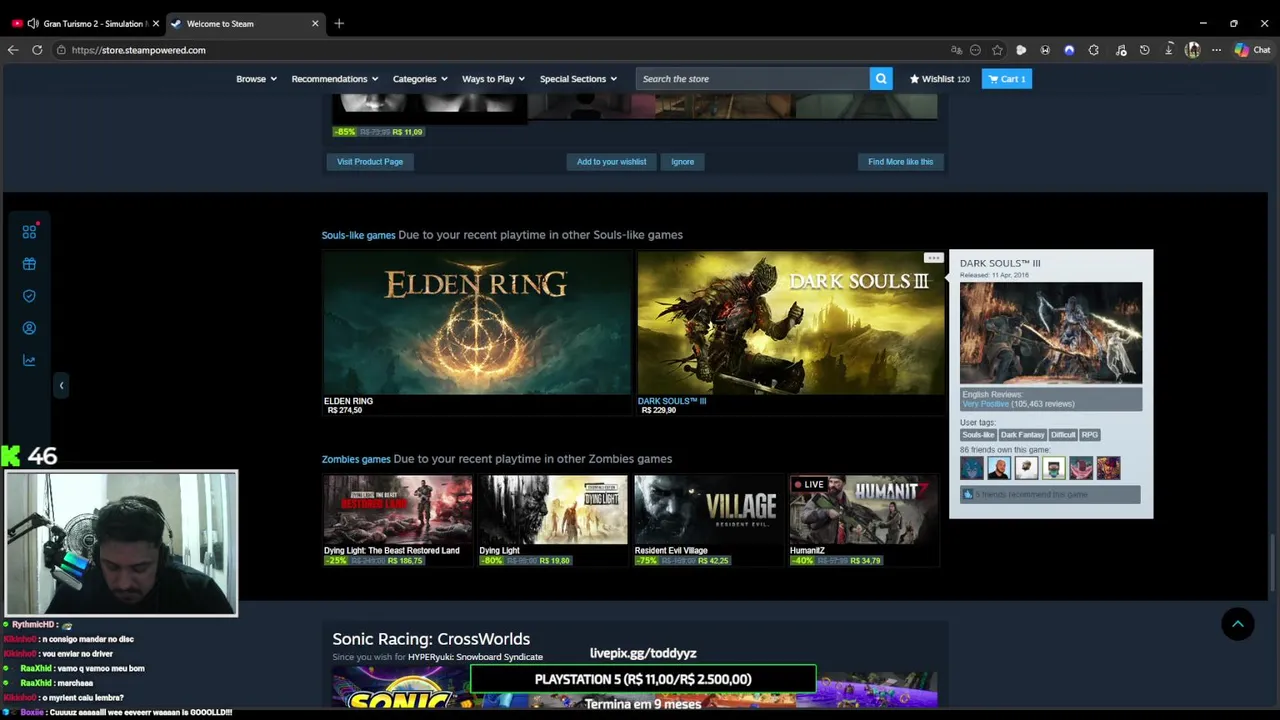Click the scroll-to-top round arrow button

click(x=1237, y=624)
